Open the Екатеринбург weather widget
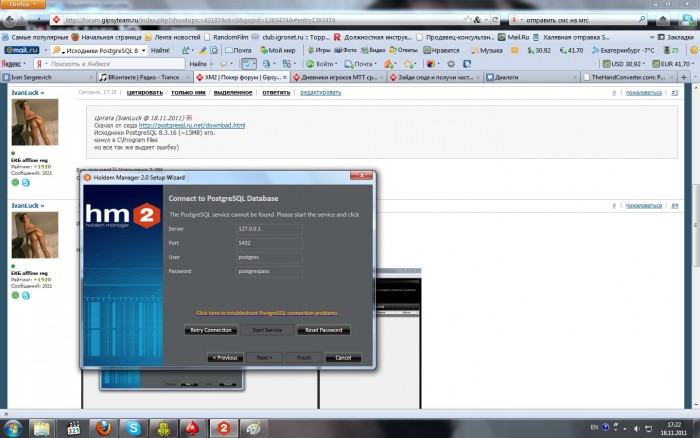The width and height of the screenshot is (700, 438). (x=623, y=50)
